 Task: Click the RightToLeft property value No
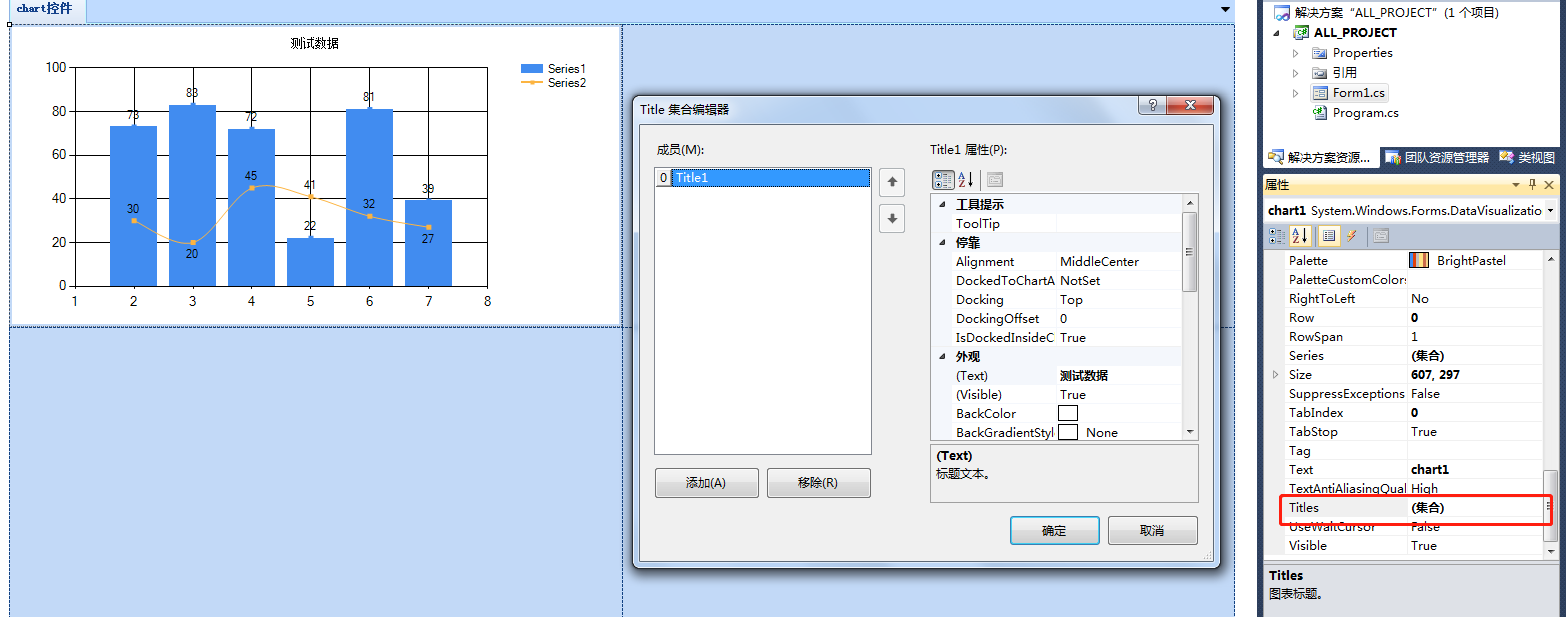tap(1420, 298)
